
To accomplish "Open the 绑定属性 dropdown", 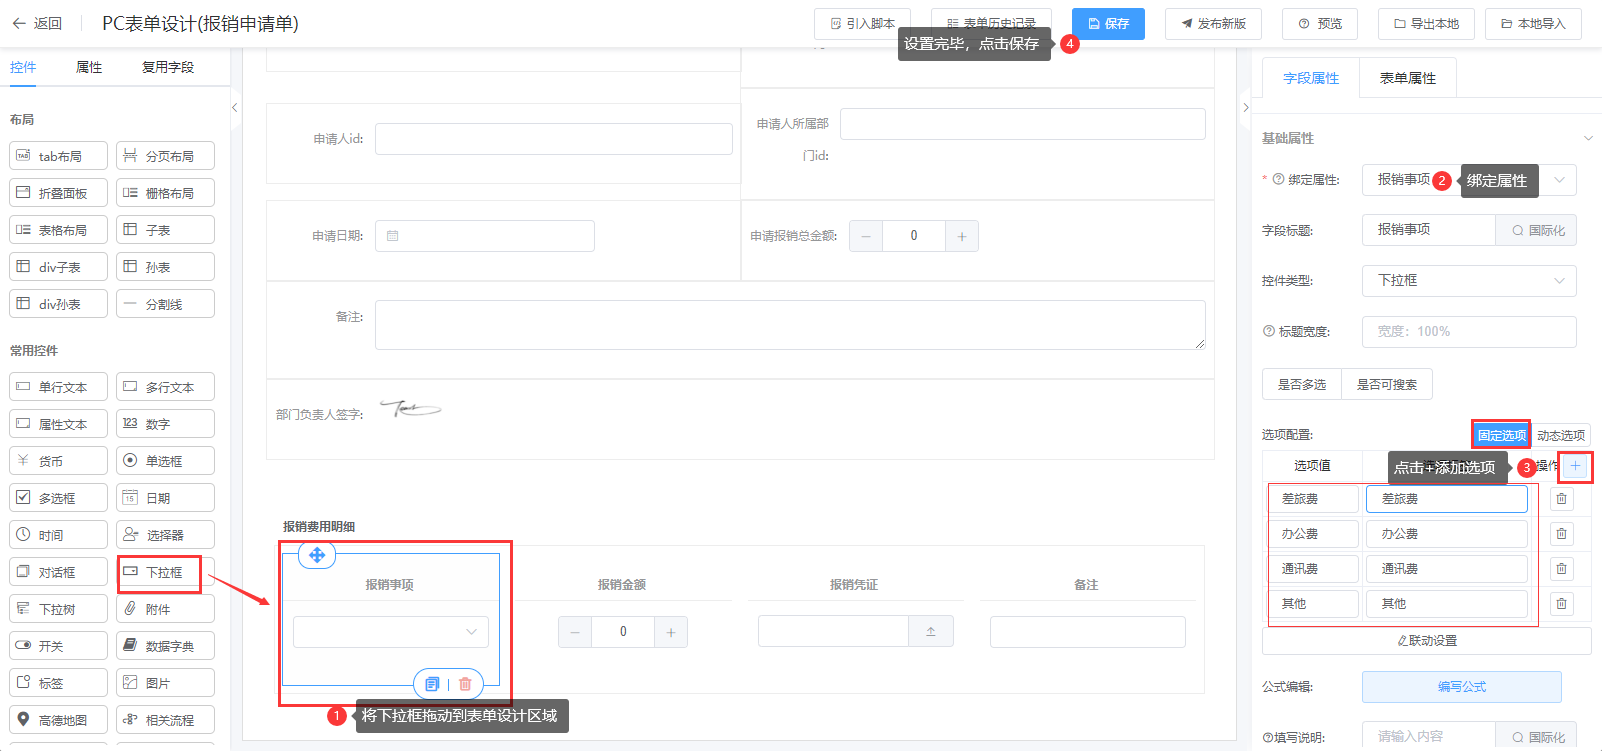I will click(x=1469, y=180).
